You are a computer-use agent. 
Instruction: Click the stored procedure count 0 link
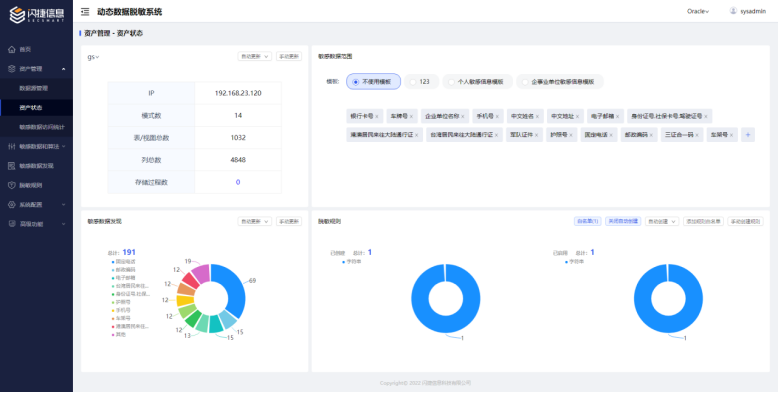click(x=238, y=182)
